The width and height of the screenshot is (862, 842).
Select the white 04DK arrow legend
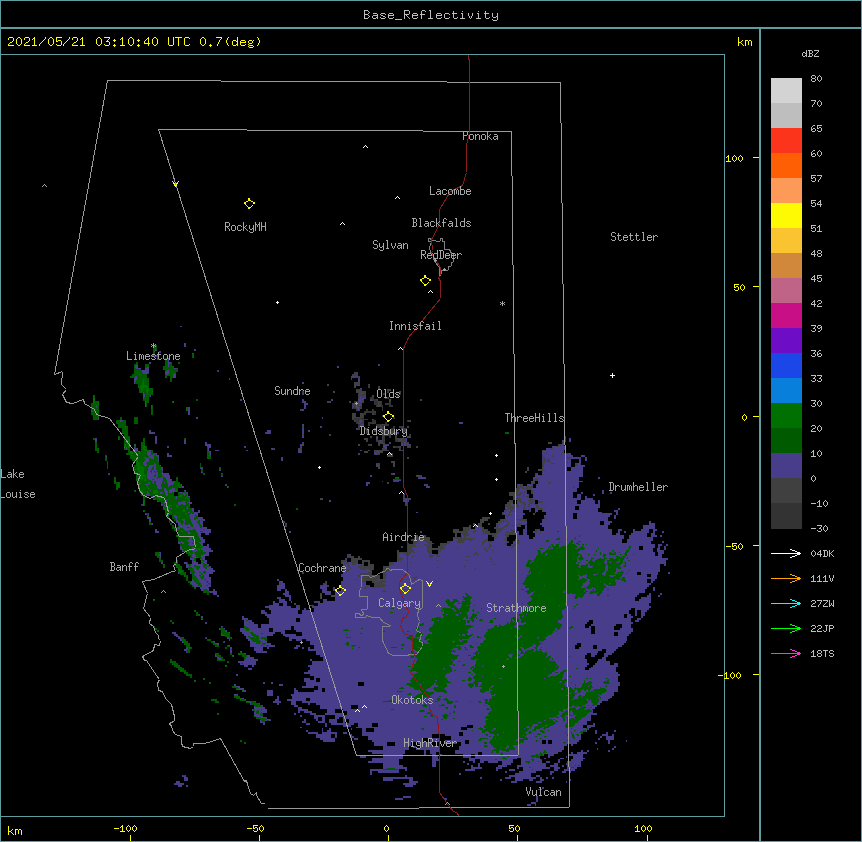click(x=786, y=553)
